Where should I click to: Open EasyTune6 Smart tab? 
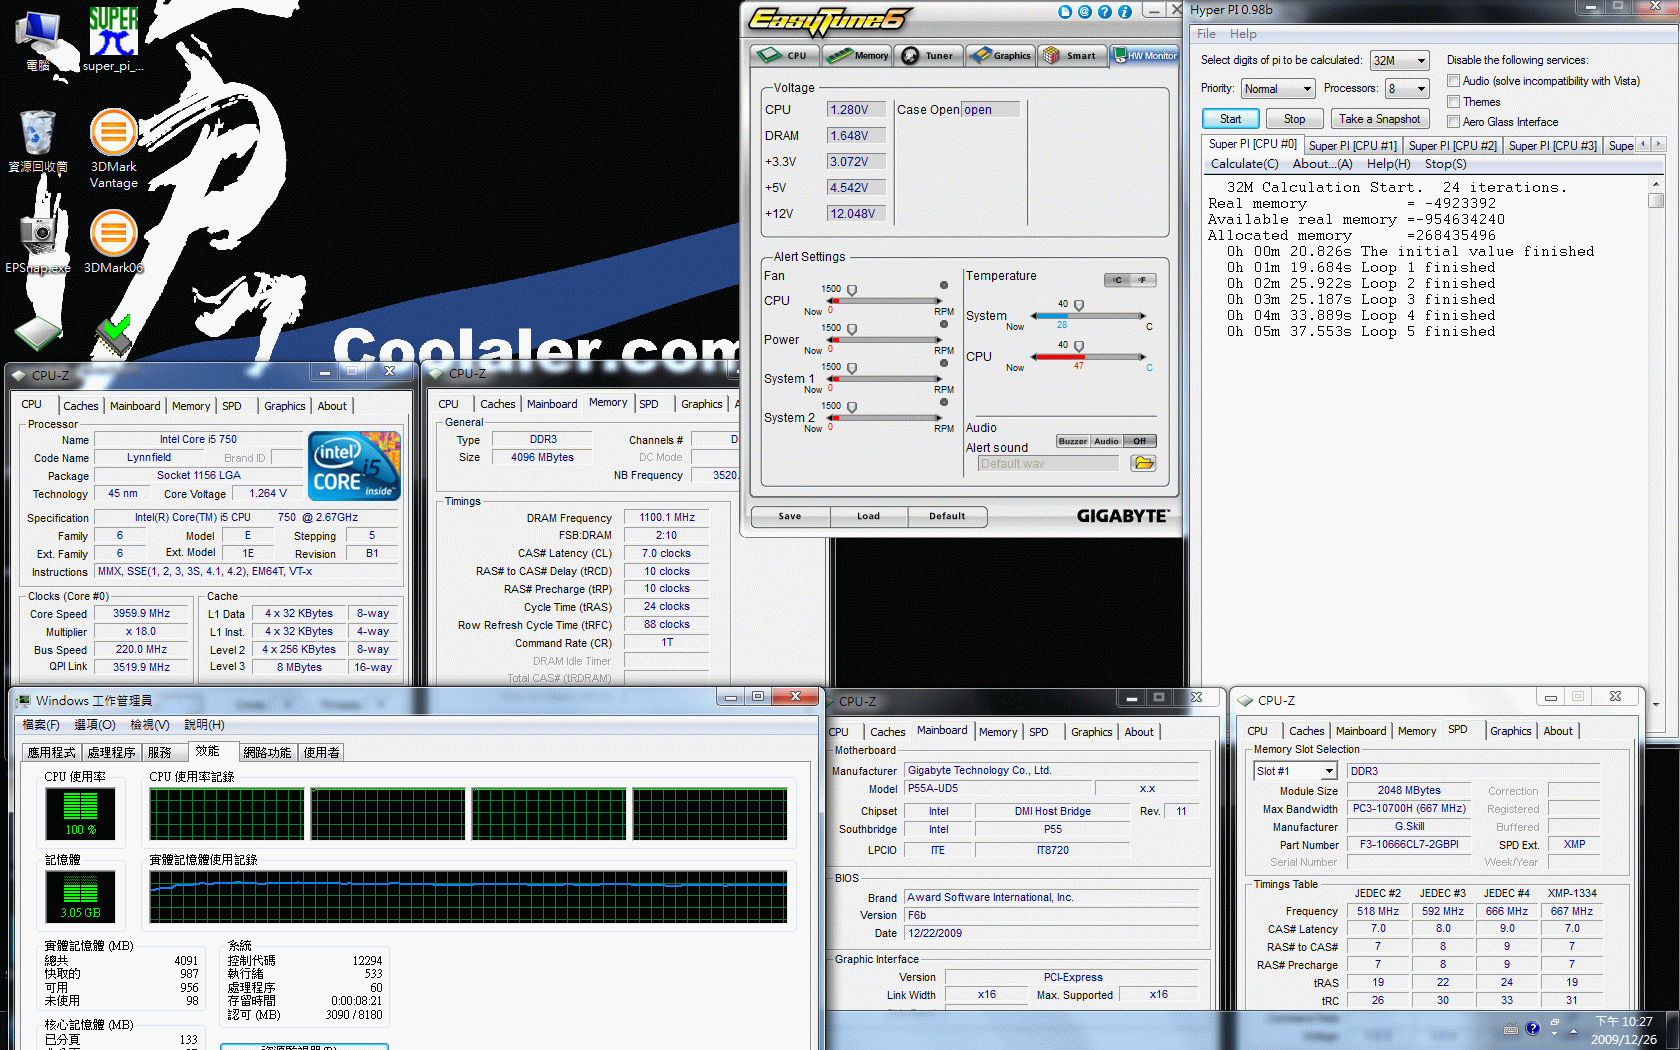coord(1071,56)
